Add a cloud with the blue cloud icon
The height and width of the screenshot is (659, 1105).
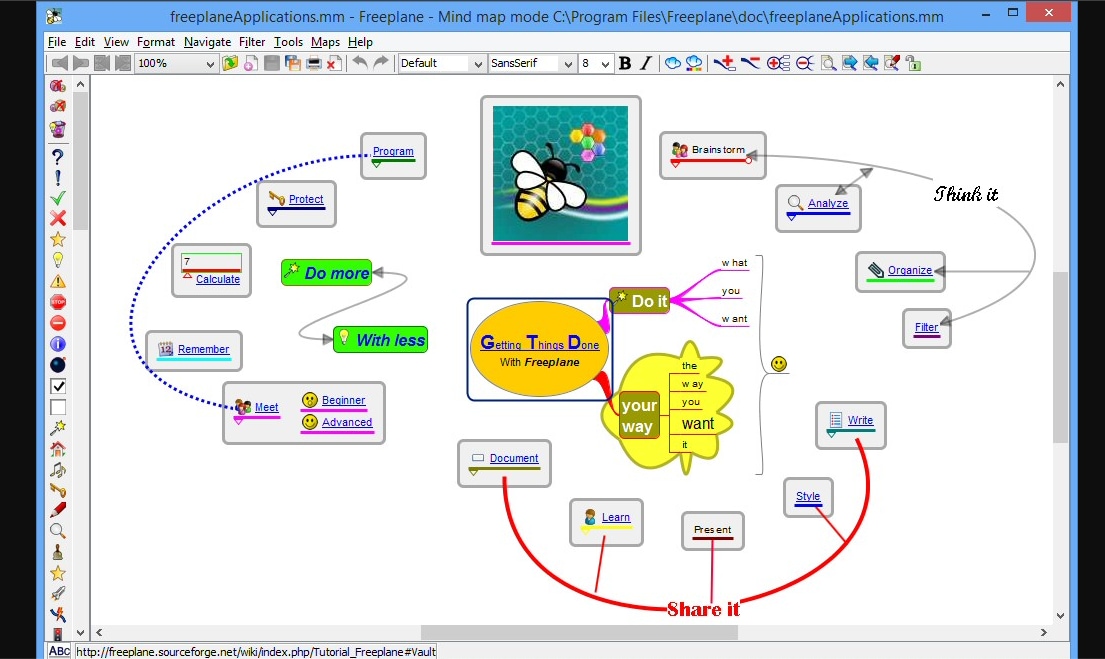coord(673,63)
